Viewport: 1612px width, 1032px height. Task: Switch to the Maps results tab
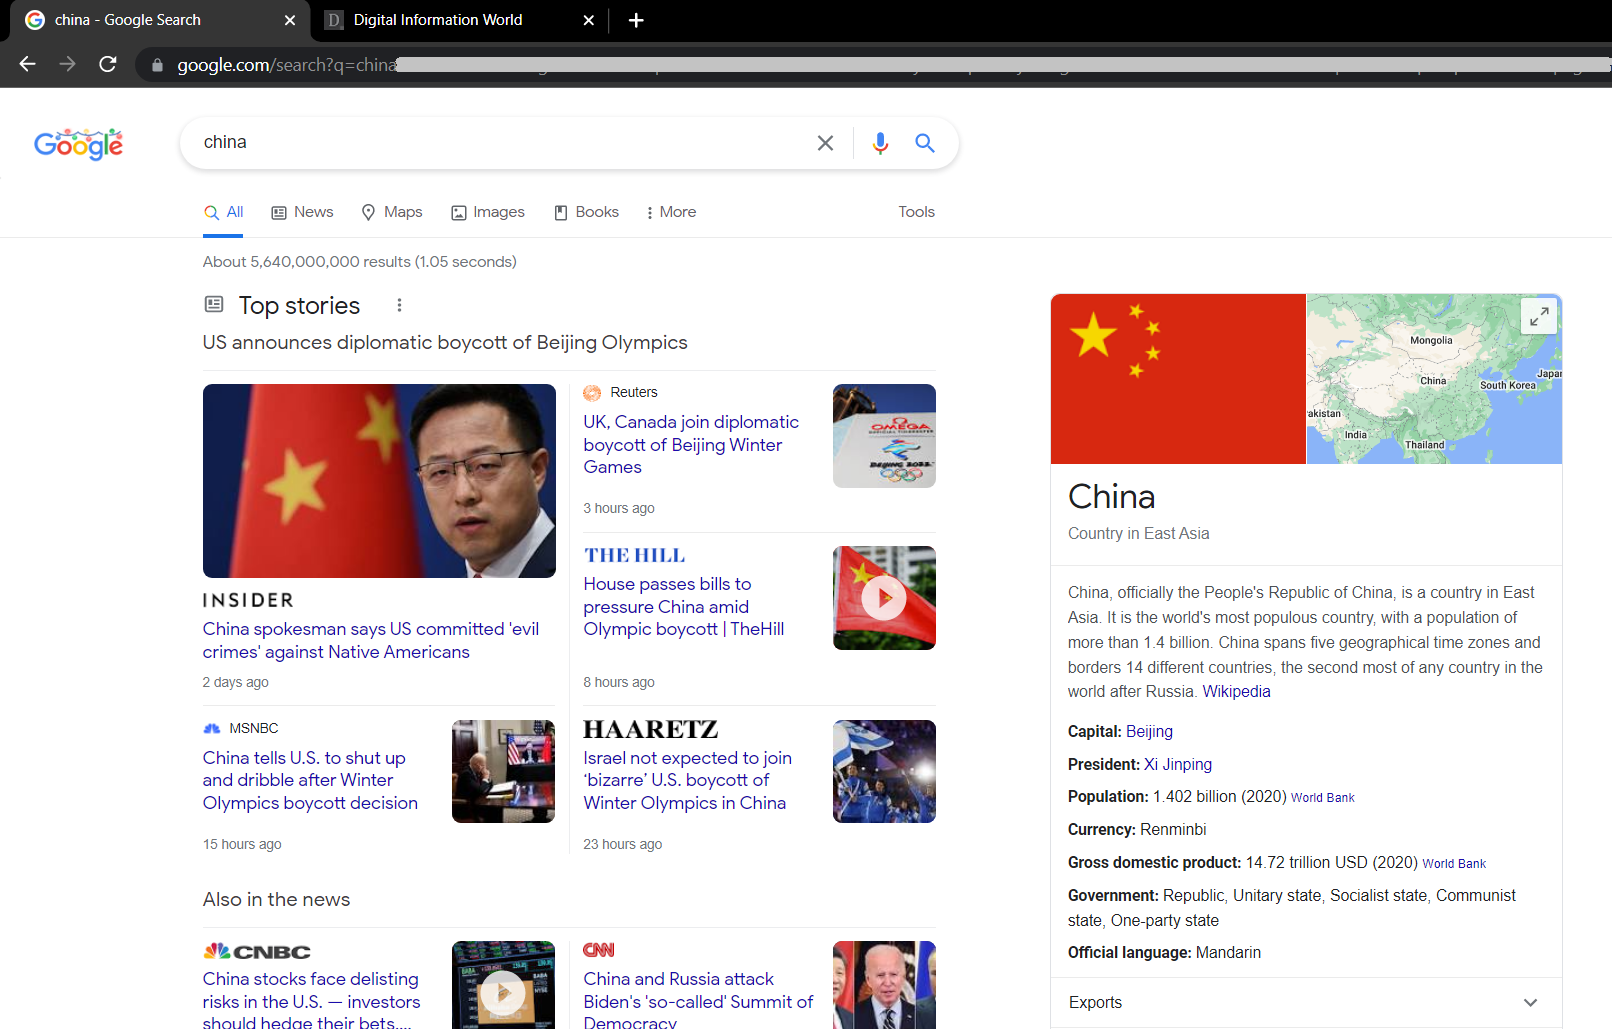[392, 212]
